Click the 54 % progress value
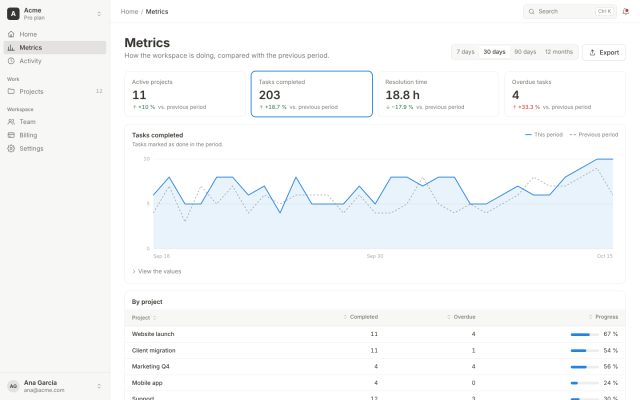 tap(611, 350)
